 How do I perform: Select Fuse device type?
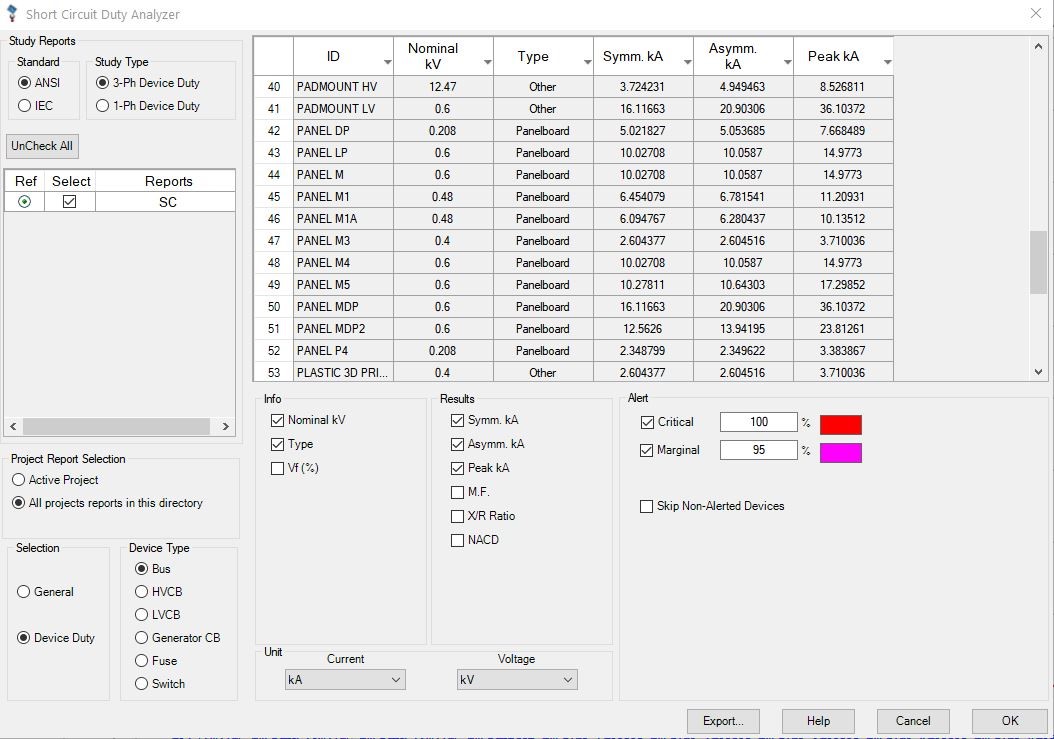point(141,660)
